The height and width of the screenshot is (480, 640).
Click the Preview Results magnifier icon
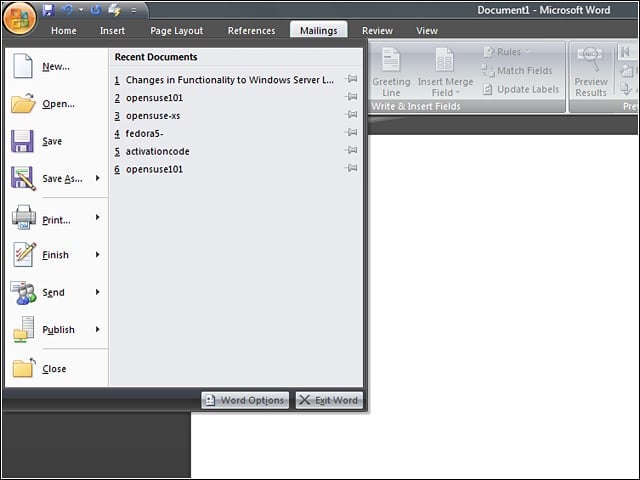pyautogui.click(x=590, y=60)
